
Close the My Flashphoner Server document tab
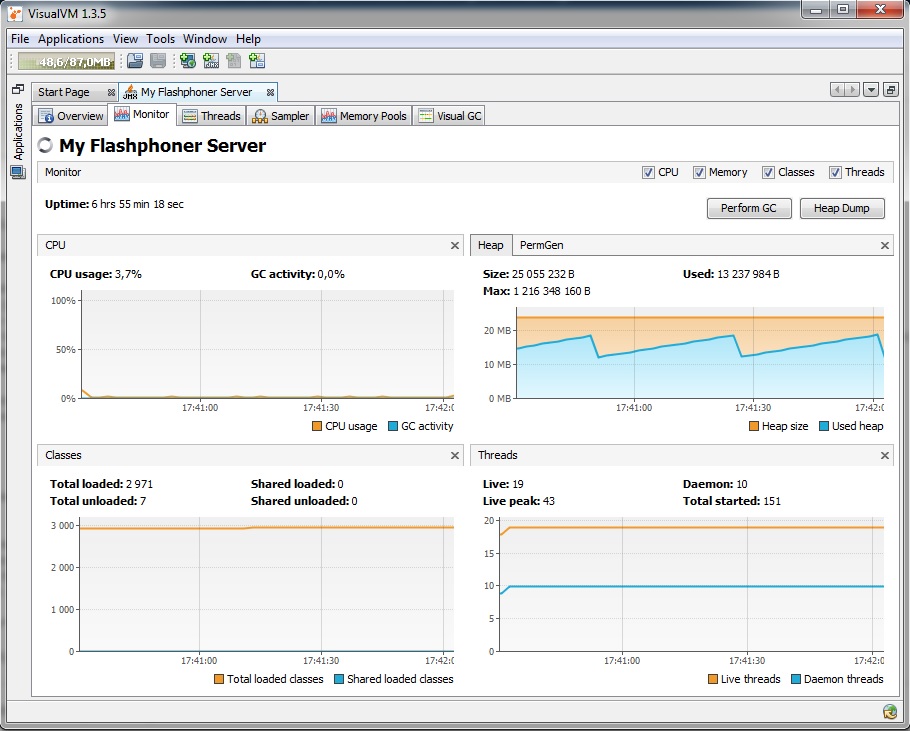[x=270, y=92]
